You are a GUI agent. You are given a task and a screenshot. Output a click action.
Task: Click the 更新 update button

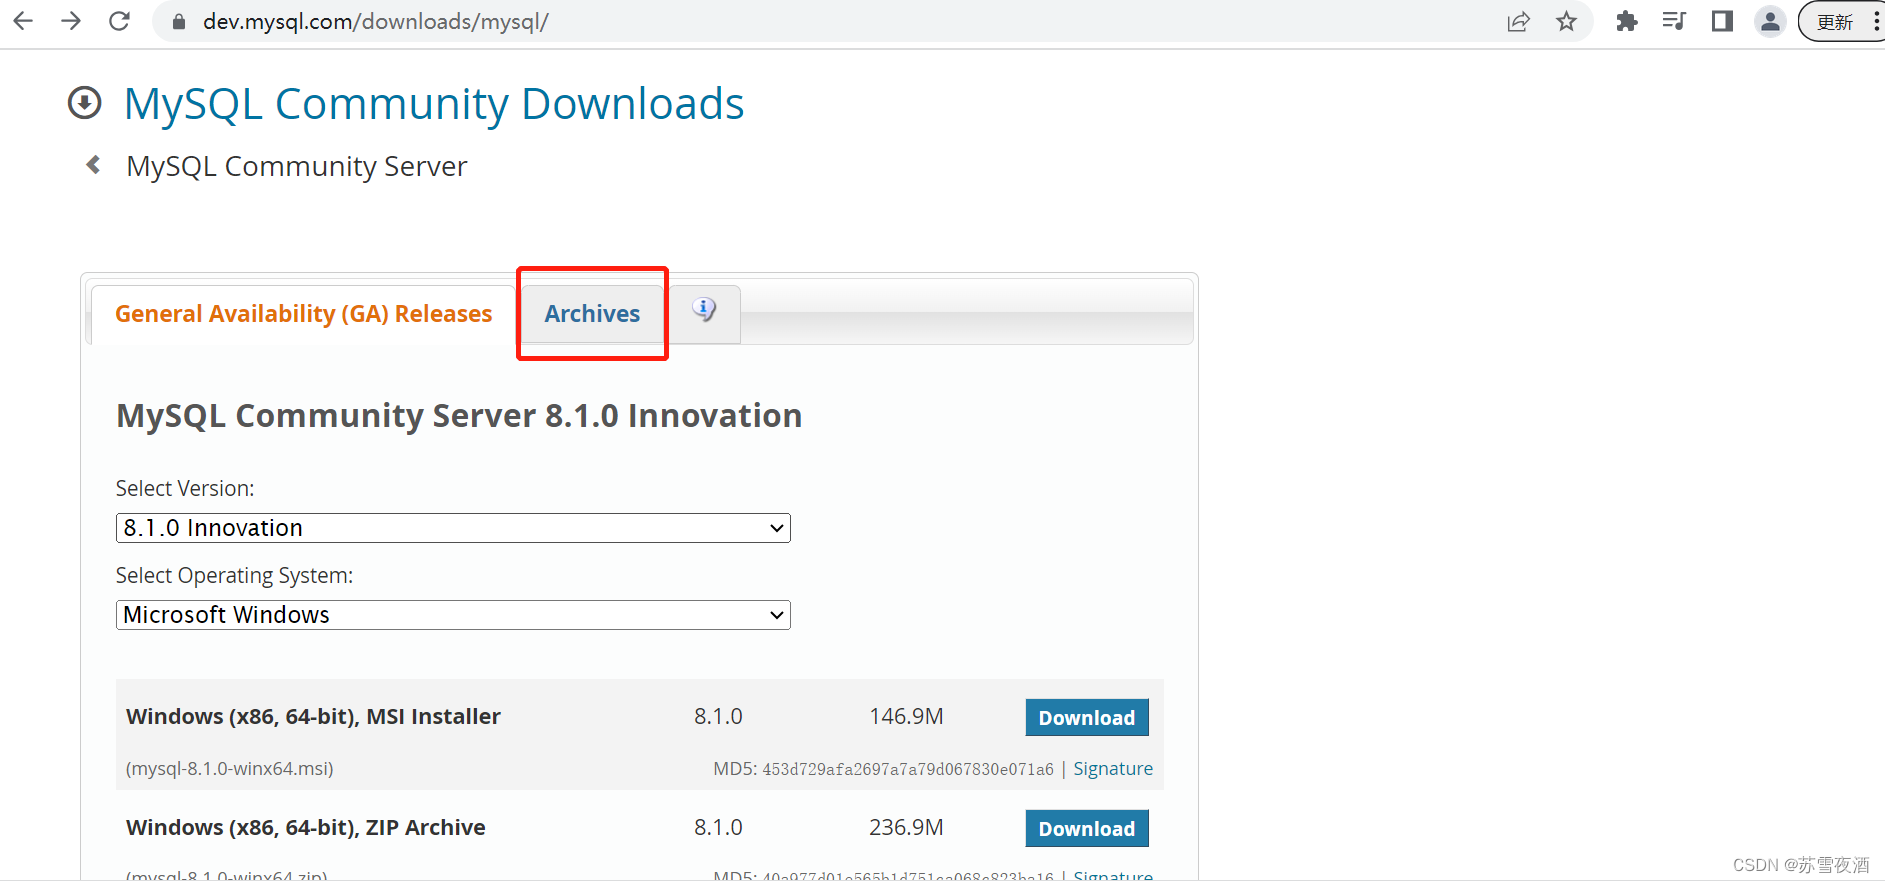pos(1835,22)
